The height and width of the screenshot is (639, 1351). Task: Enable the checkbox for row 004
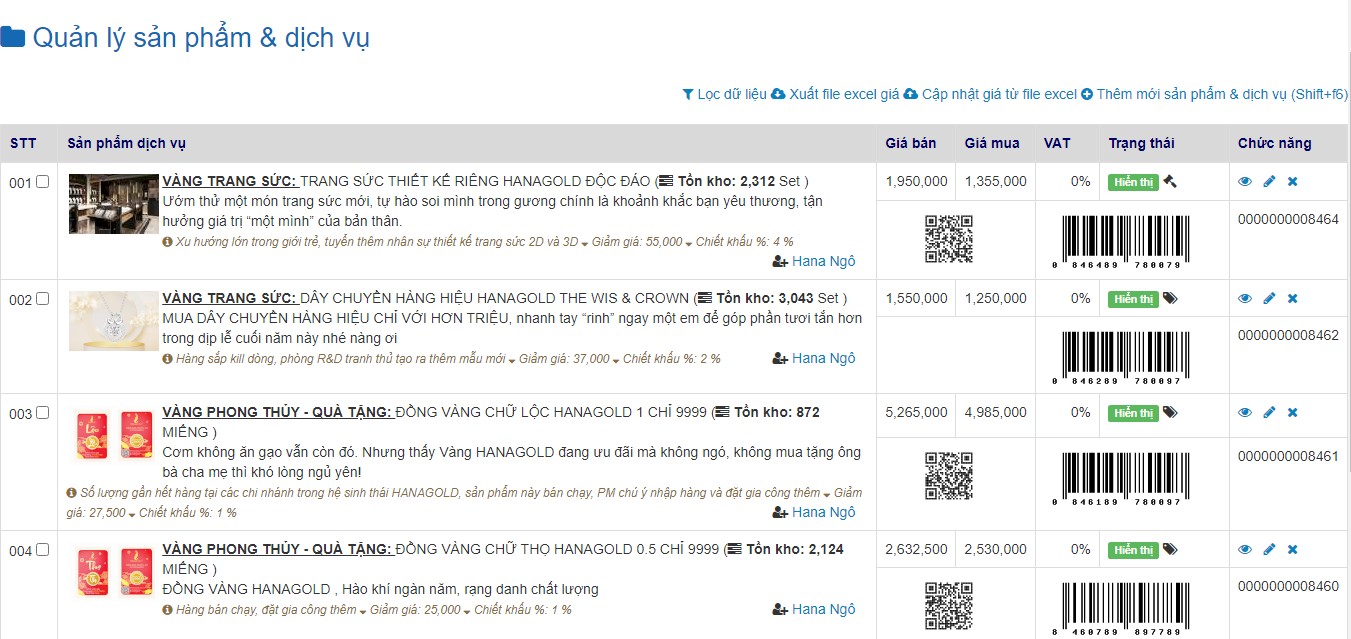tap(42, 550)
